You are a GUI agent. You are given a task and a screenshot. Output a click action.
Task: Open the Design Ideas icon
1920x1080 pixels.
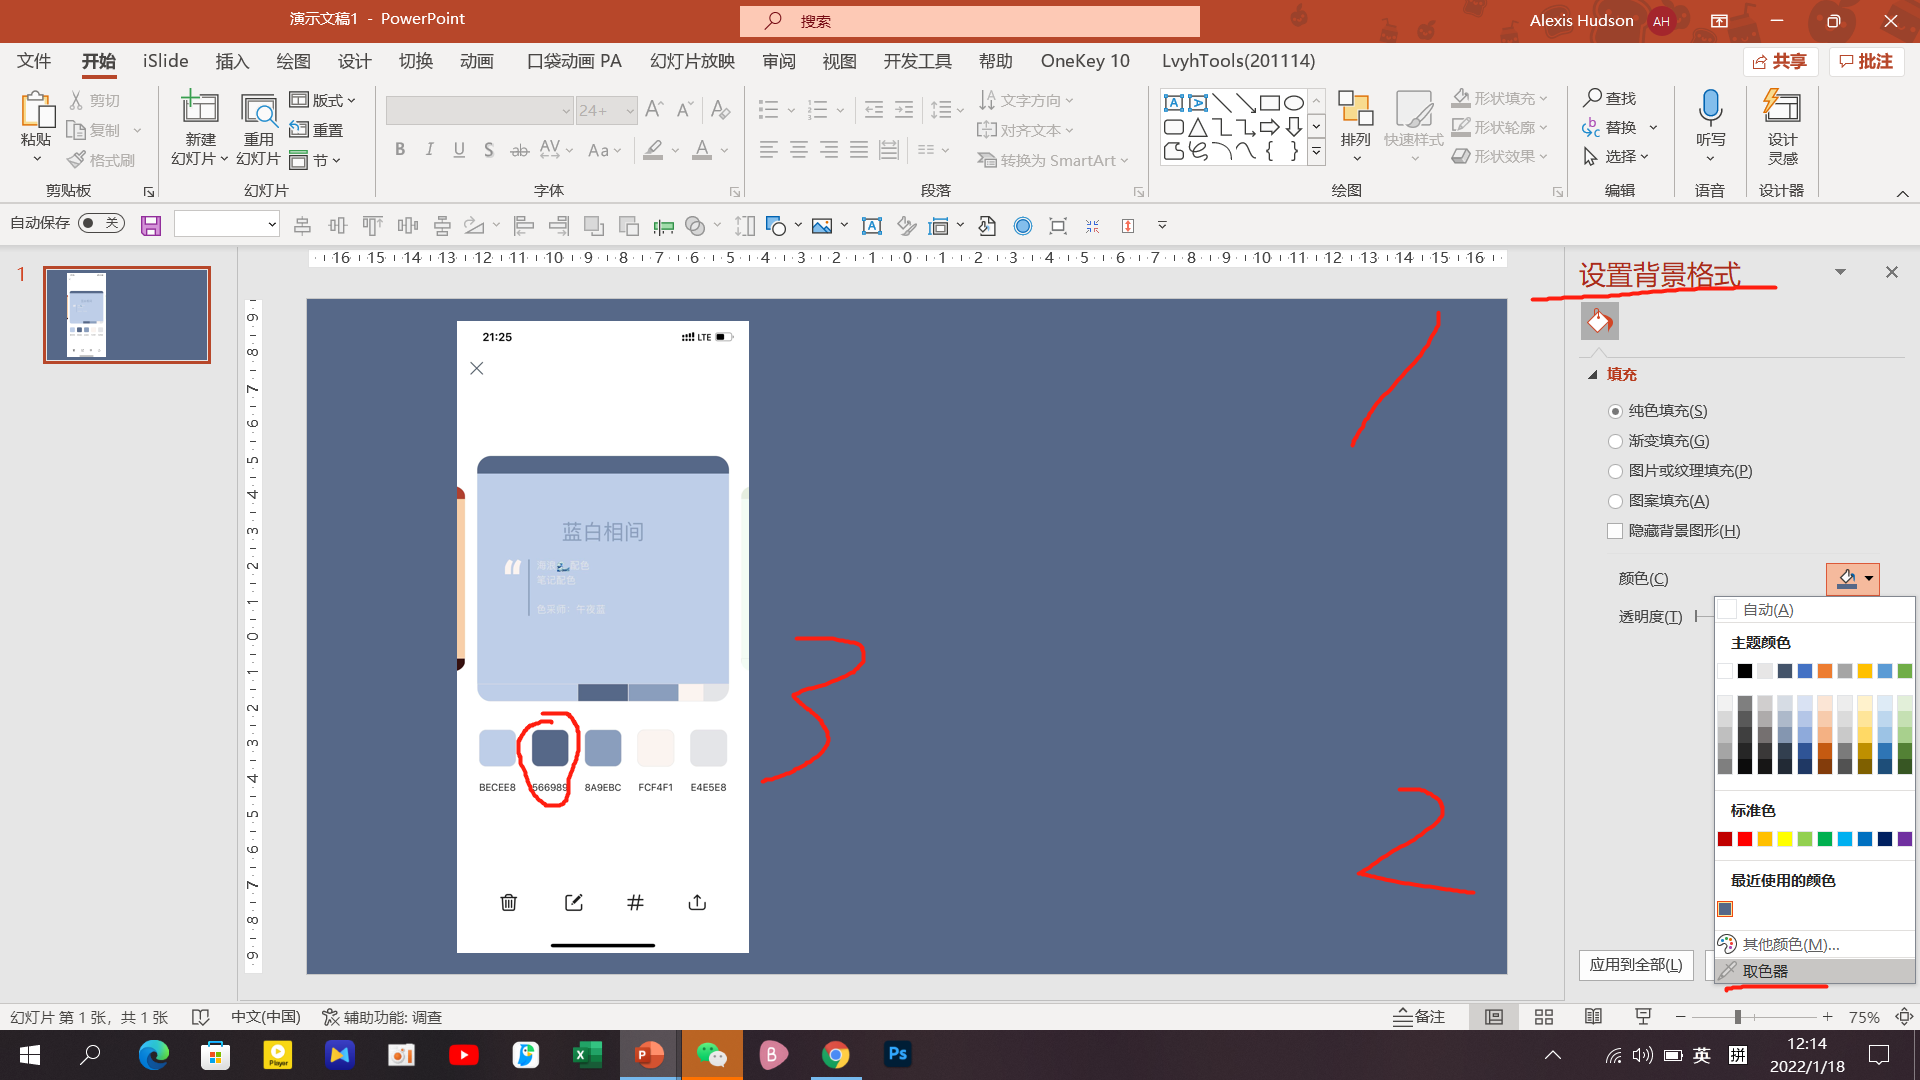(x=1782, y=108)
